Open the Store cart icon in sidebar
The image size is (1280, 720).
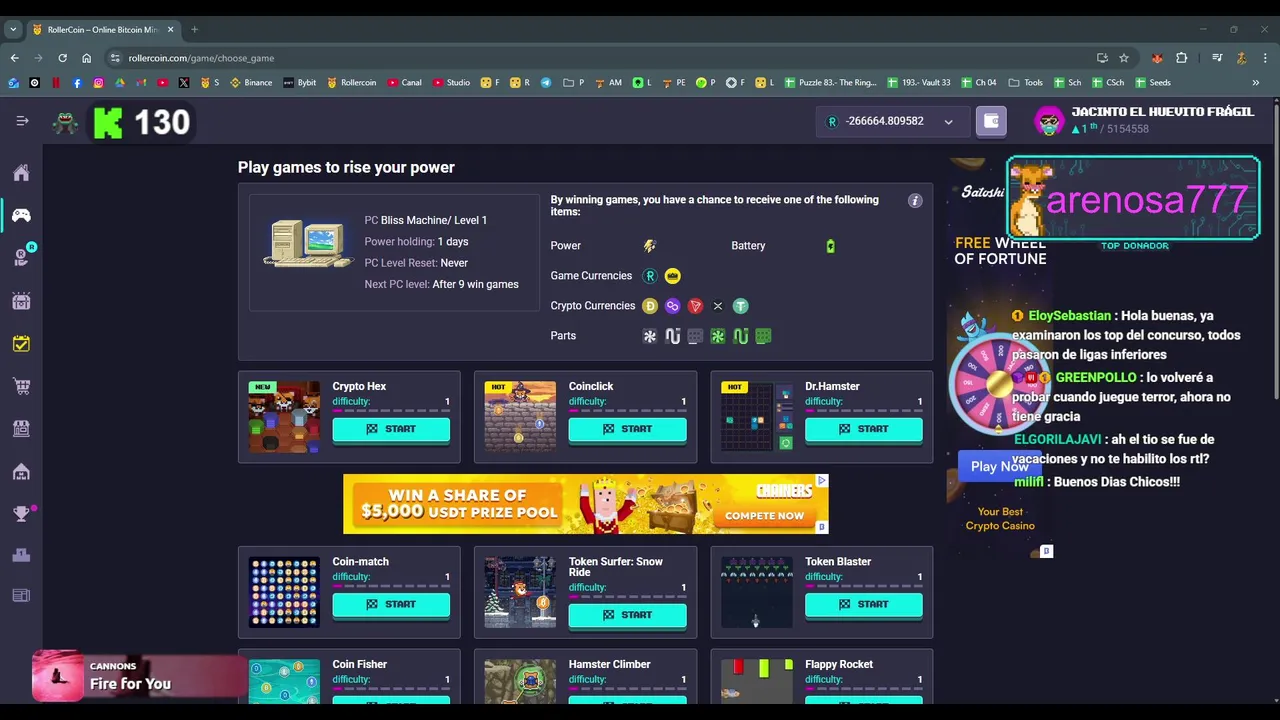(21, 386)
